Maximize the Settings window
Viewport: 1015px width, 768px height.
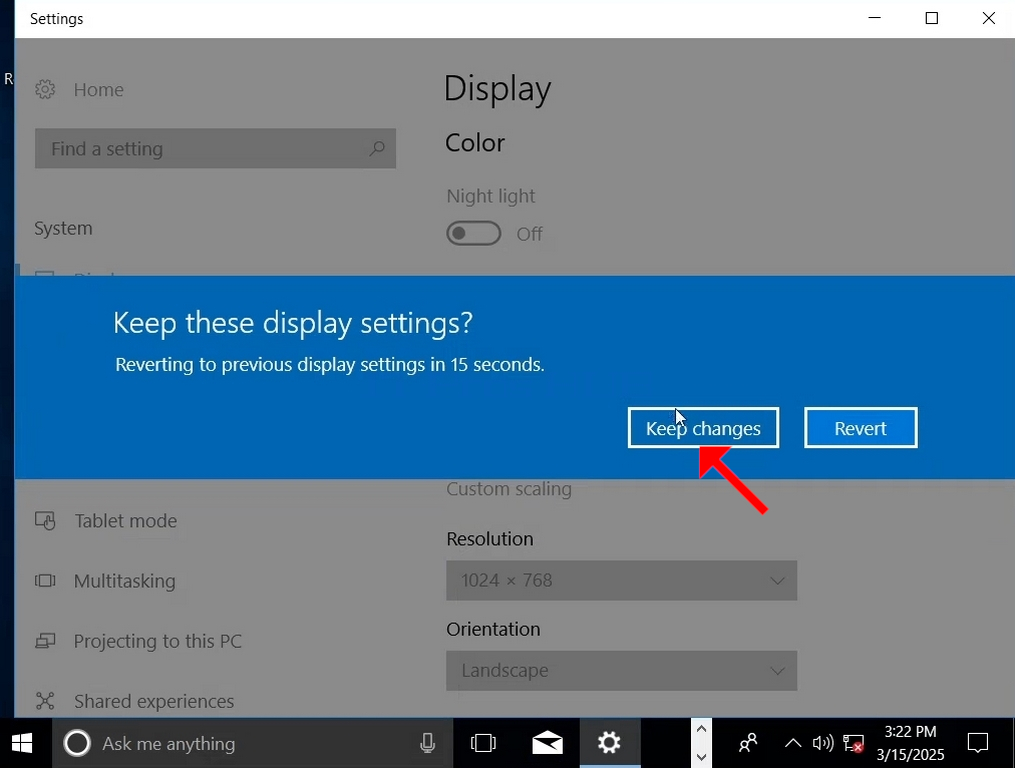[931, 18]
